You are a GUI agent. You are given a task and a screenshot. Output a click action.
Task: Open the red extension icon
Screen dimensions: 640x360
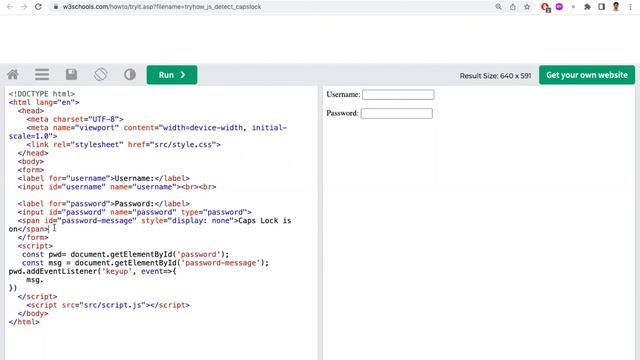[x=545, y=7]
